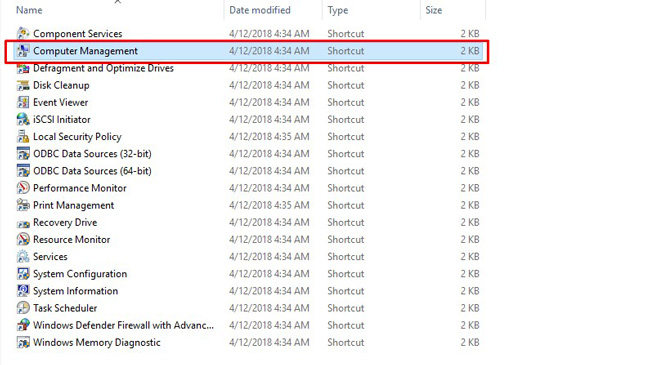Click the Services gear icon

pos(23,256)
